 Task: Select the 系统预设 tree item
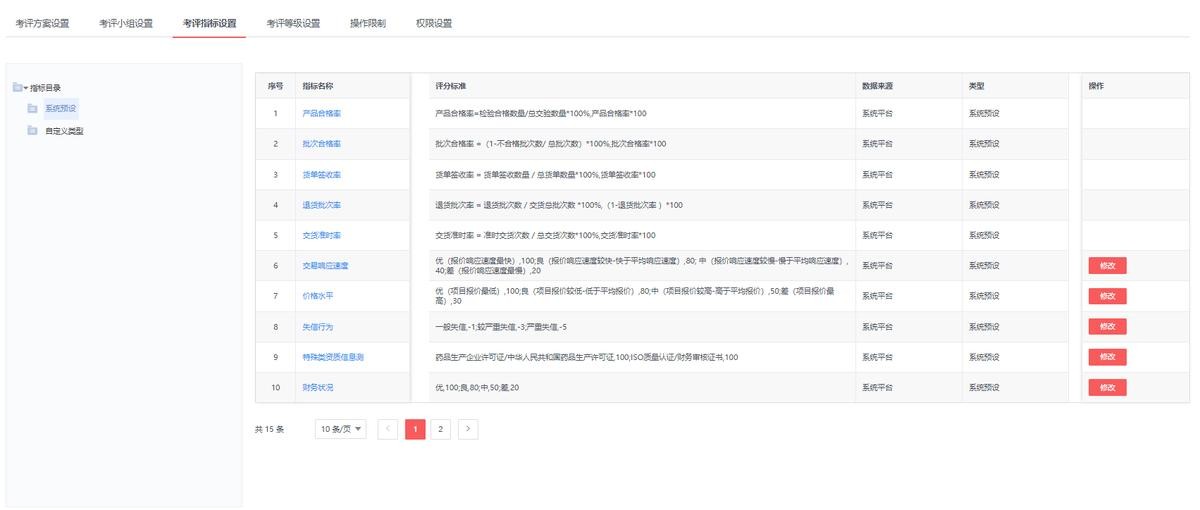61,108
